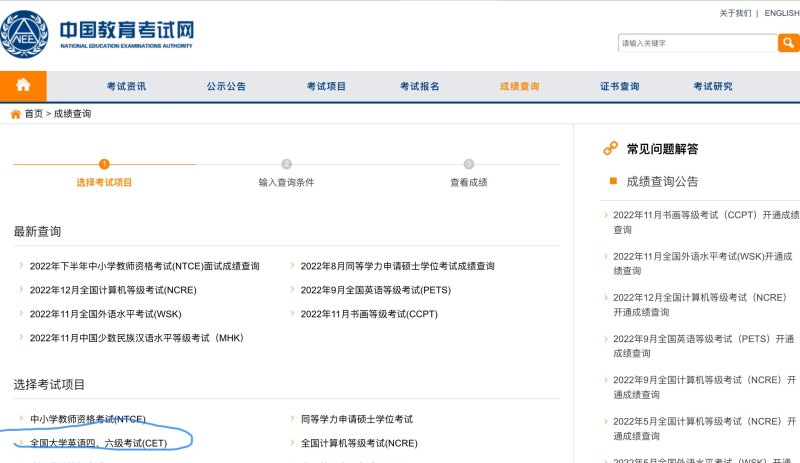This screenshot has width=800, height=463.
Task: Open notice 2022年9月全国英语等级考试 (PETS) 开通成绩查询
Action: [x=704, y=346]
